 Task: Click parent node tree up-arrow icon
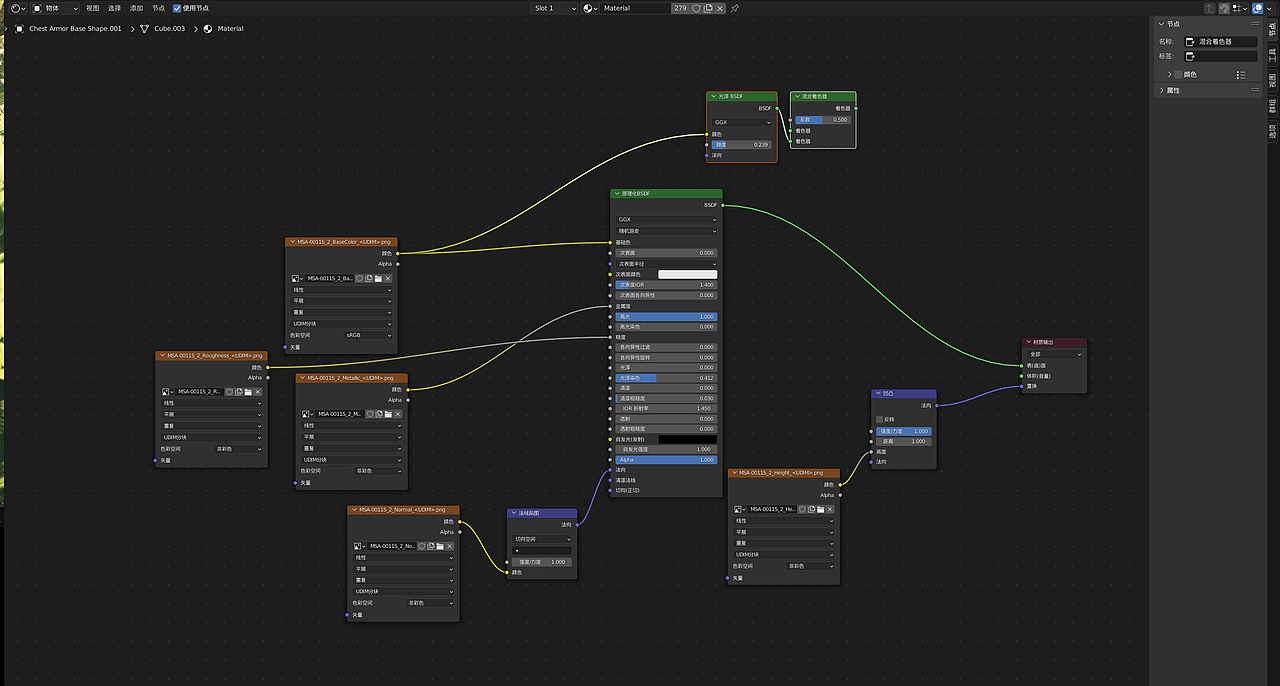pos(1210,8)
